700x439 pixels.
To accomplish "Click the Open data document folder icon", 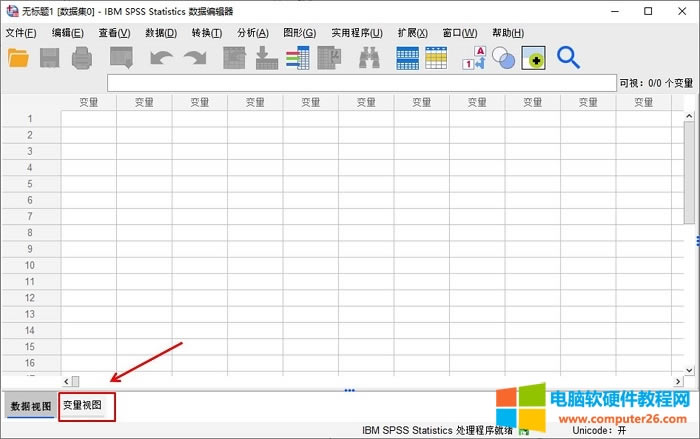I will point(18,58).
